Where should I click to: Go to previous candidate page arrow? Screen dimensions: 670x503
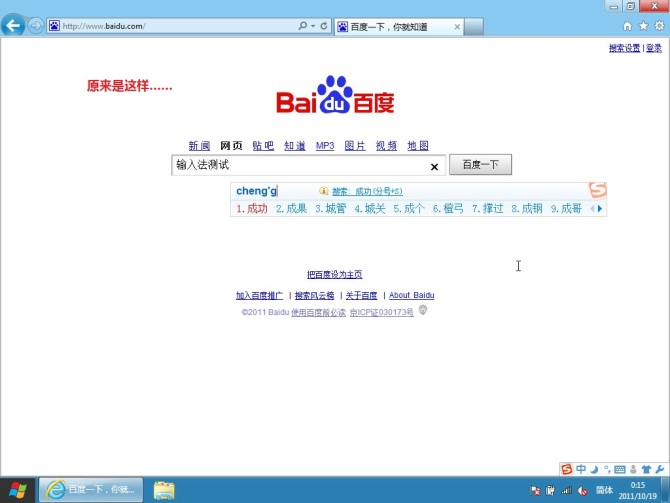point(593,209)
